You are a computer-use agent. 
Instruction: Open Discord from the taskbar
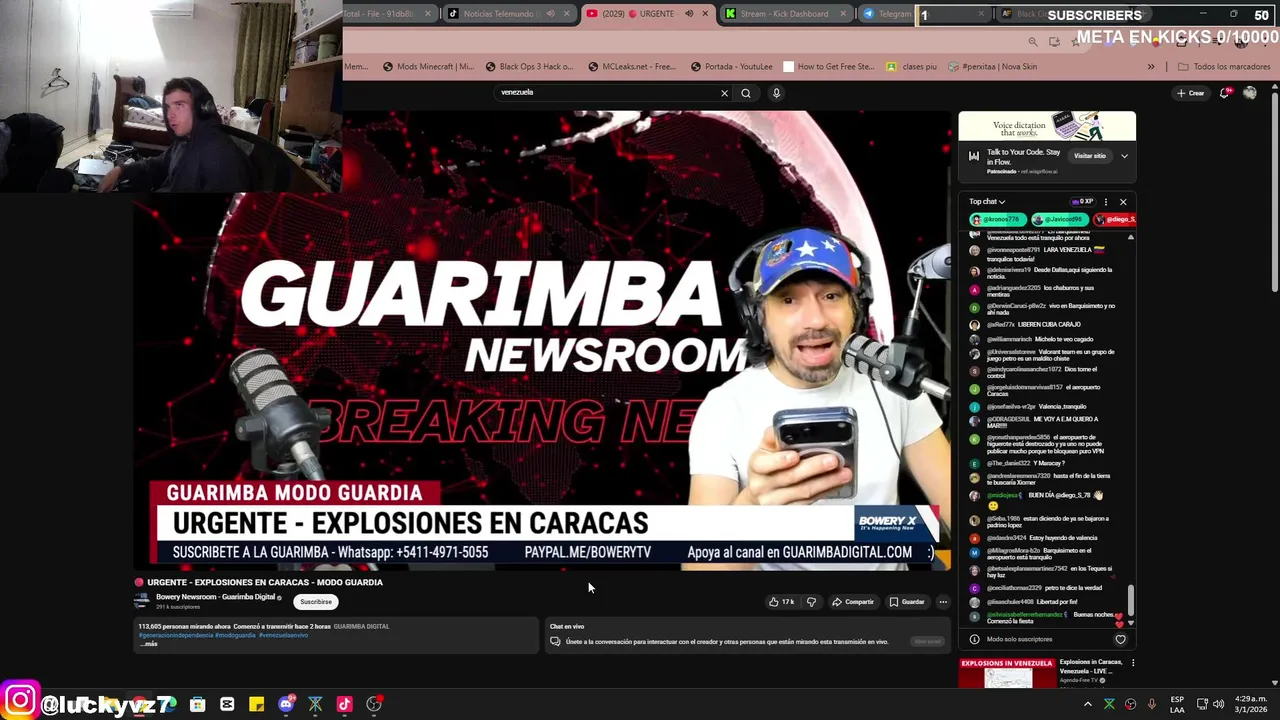point(286,705)
